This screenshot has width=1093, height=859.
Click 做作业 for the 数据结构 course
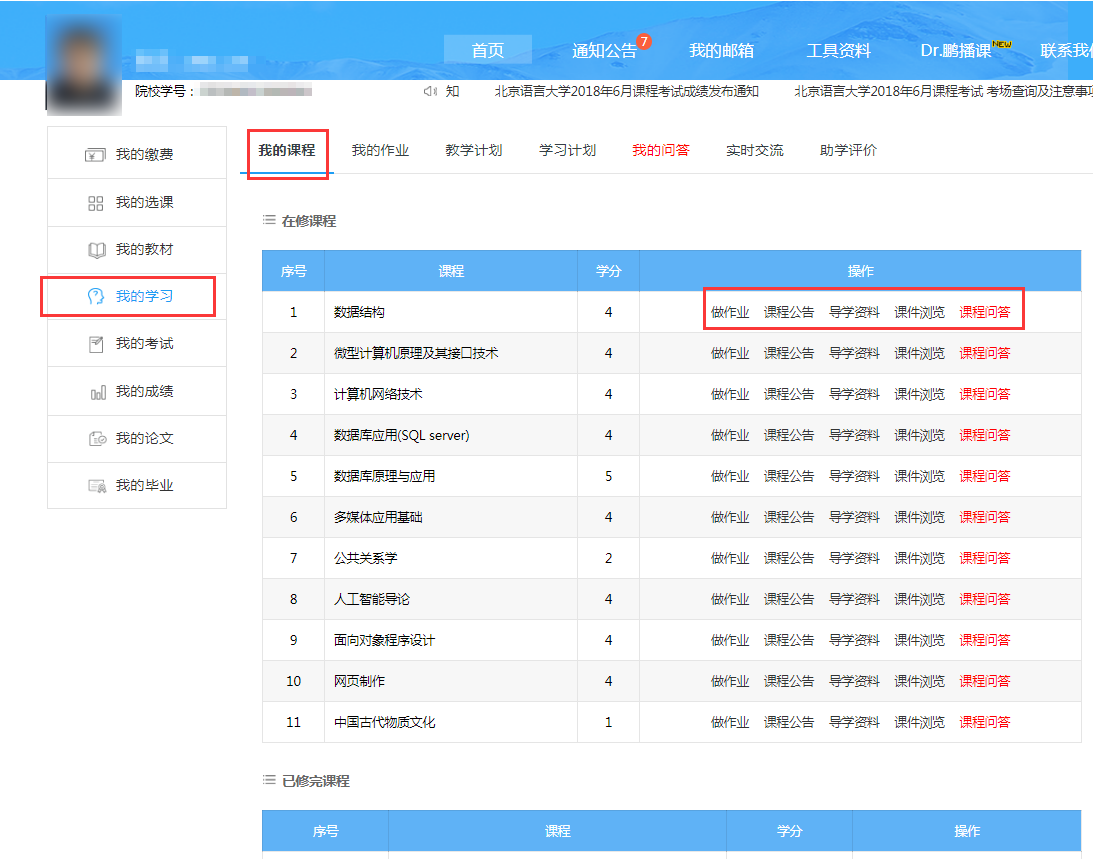(x=730, y=311)
